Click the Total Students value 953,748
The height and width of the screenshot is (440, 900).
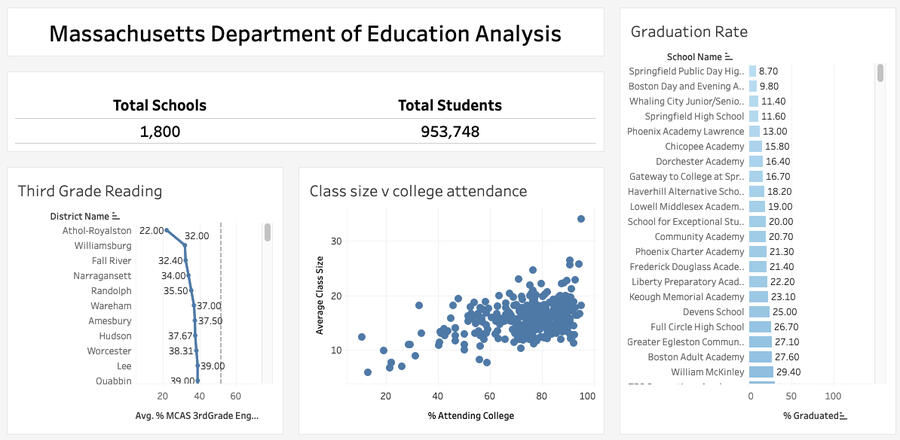point(449,131)
